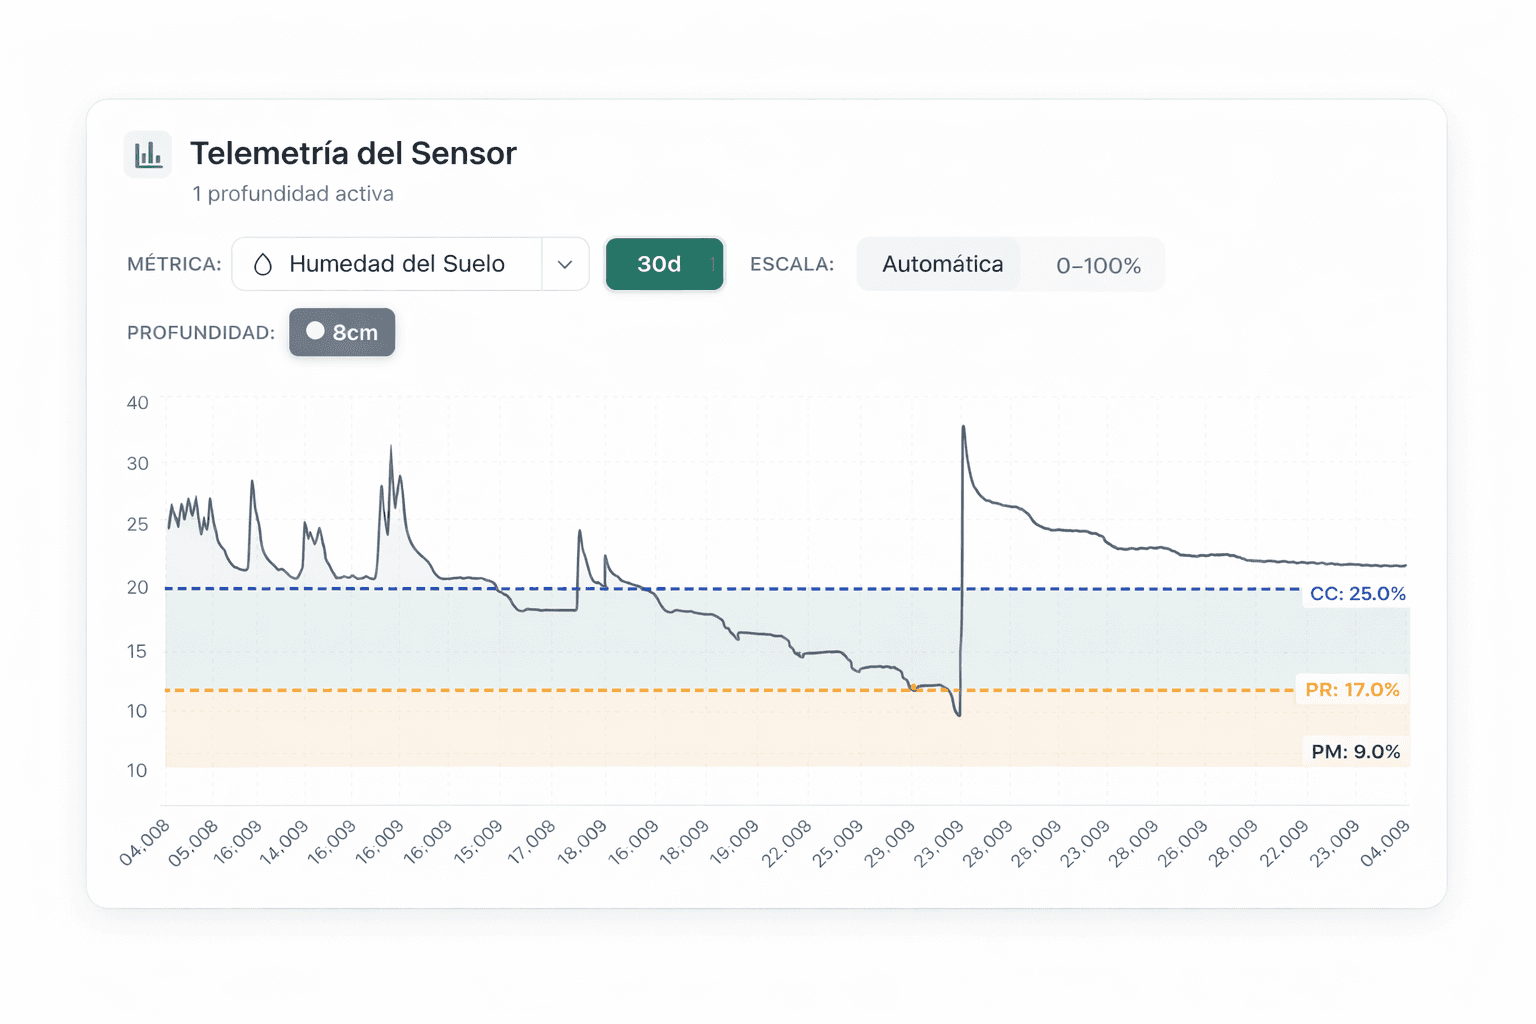The image size is (1536, 1024).
Task: Click the orange data point on the moisture curve
Action: (915, 686)
